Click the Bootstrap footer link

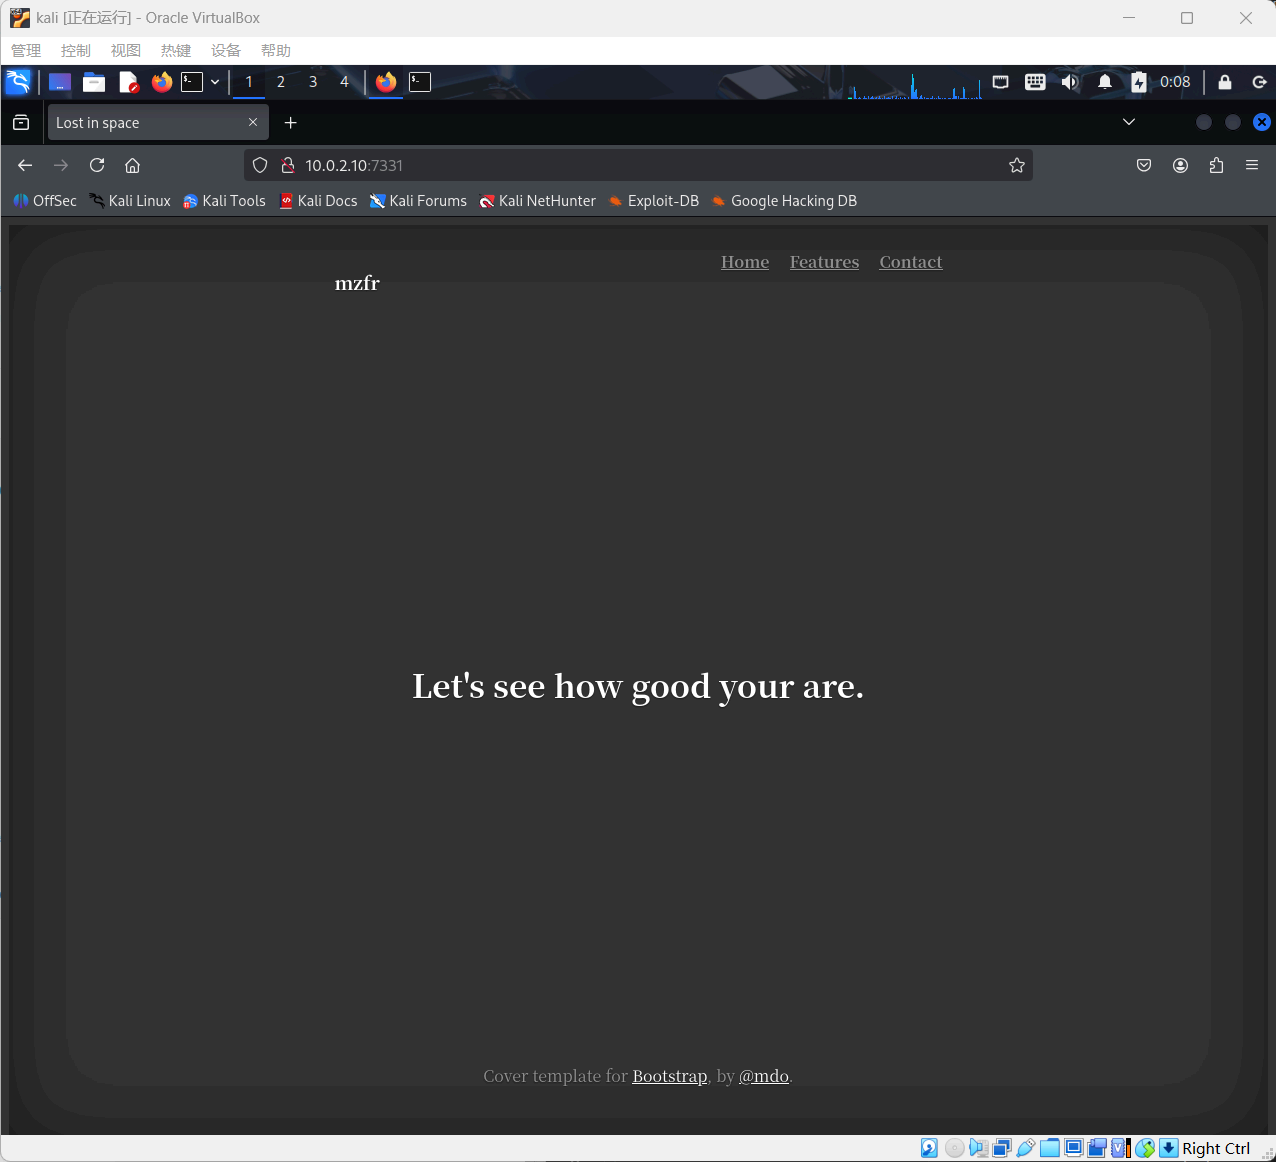669,1076
